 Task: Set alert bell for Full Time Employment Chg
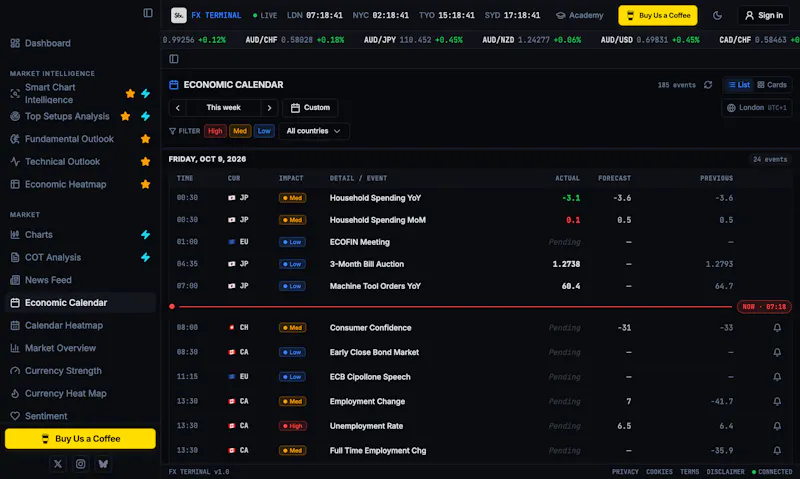point(777,450)
